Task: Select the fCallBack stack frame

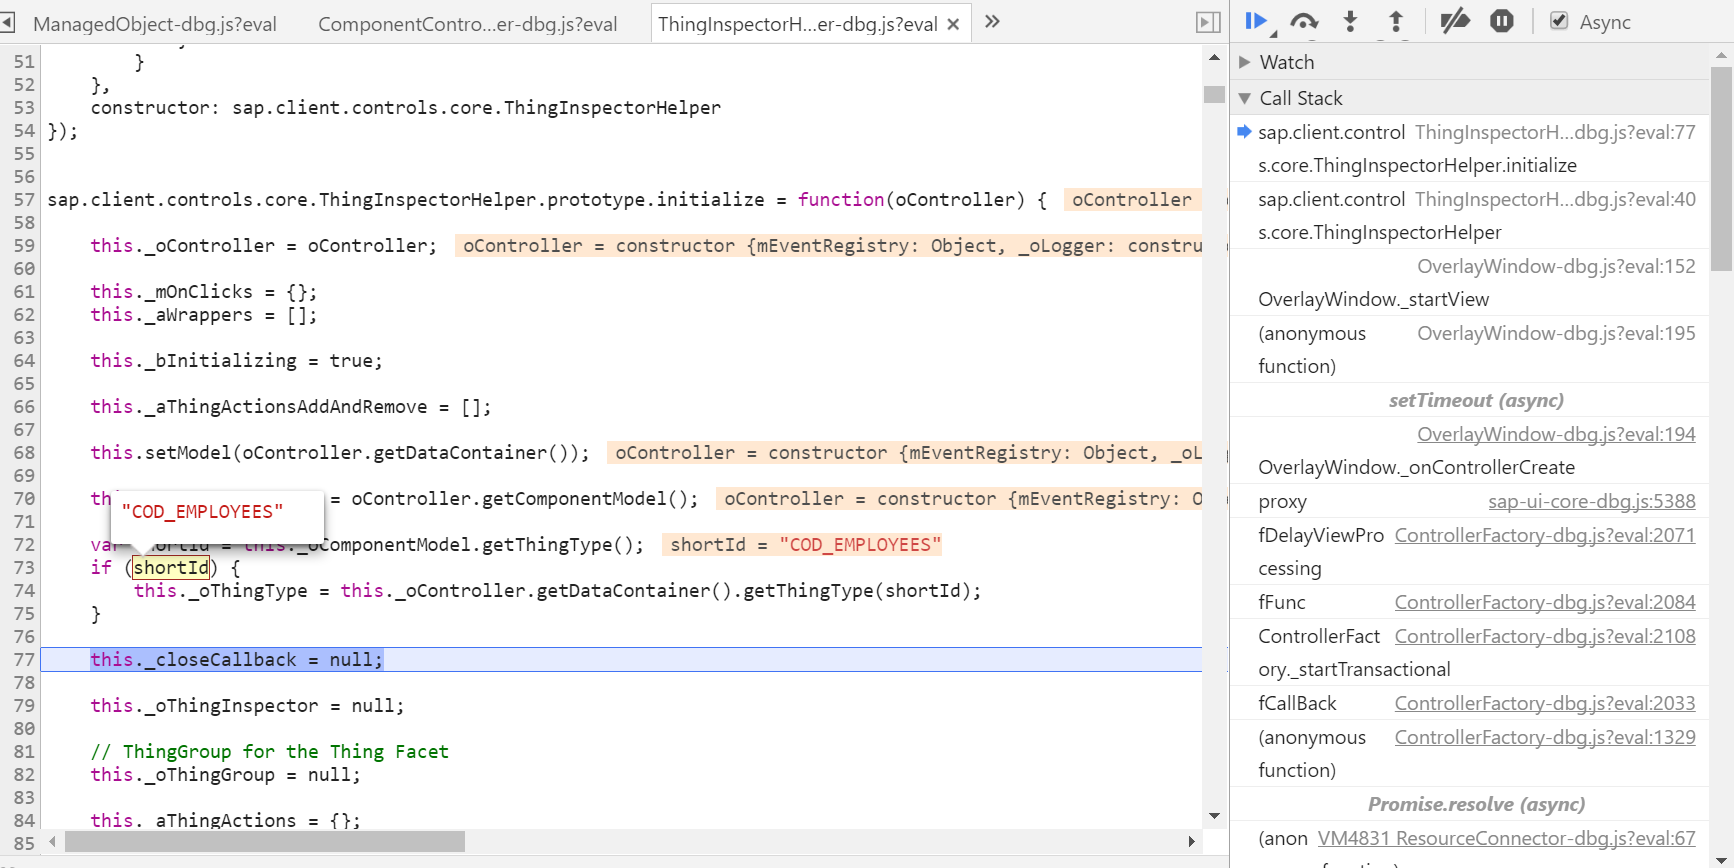Action: coord(1470,703)
